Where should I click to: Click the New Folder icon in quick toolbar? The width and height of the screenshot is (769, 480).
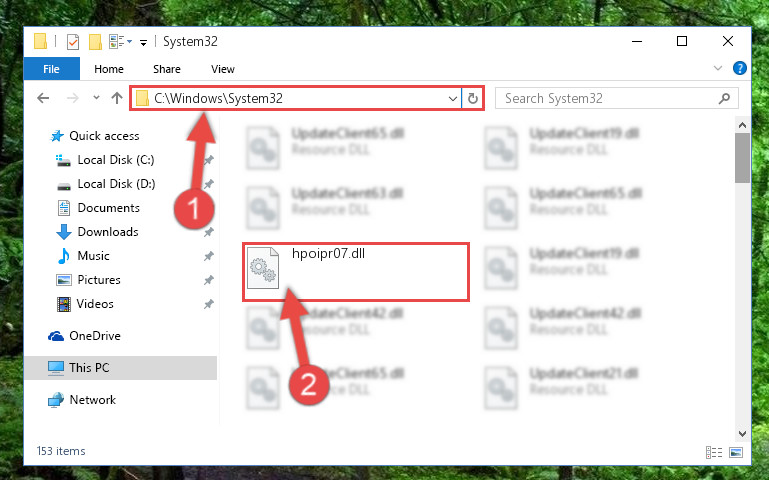click(x=95, y=42)
